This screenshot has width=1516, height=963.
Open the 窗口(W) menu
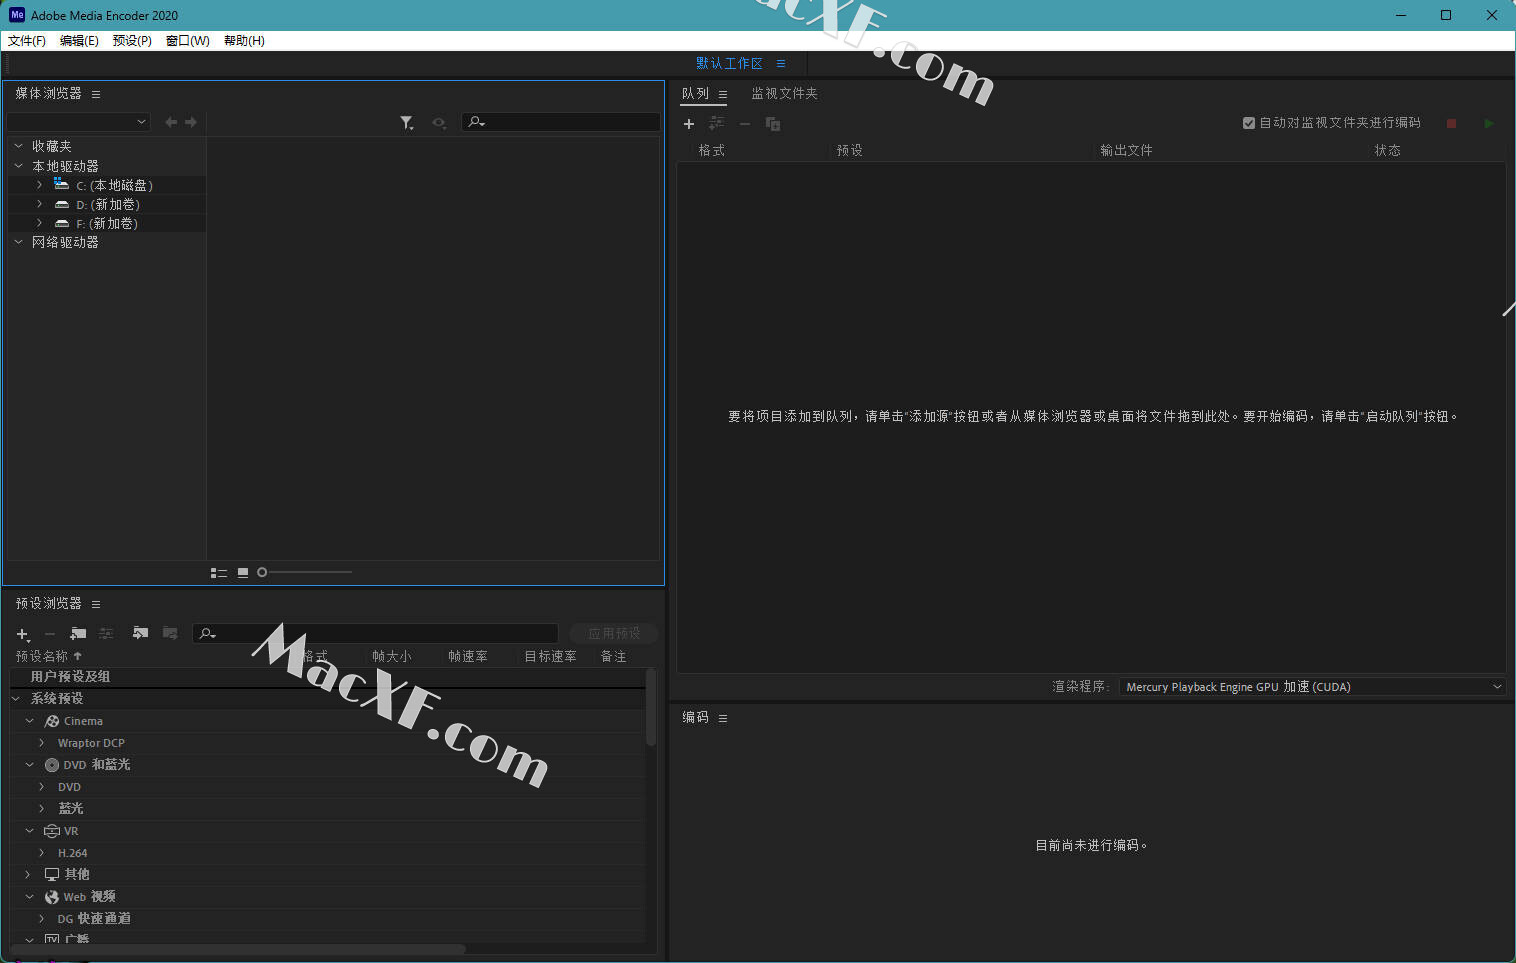pyautogui.click(x=188, y=41)
